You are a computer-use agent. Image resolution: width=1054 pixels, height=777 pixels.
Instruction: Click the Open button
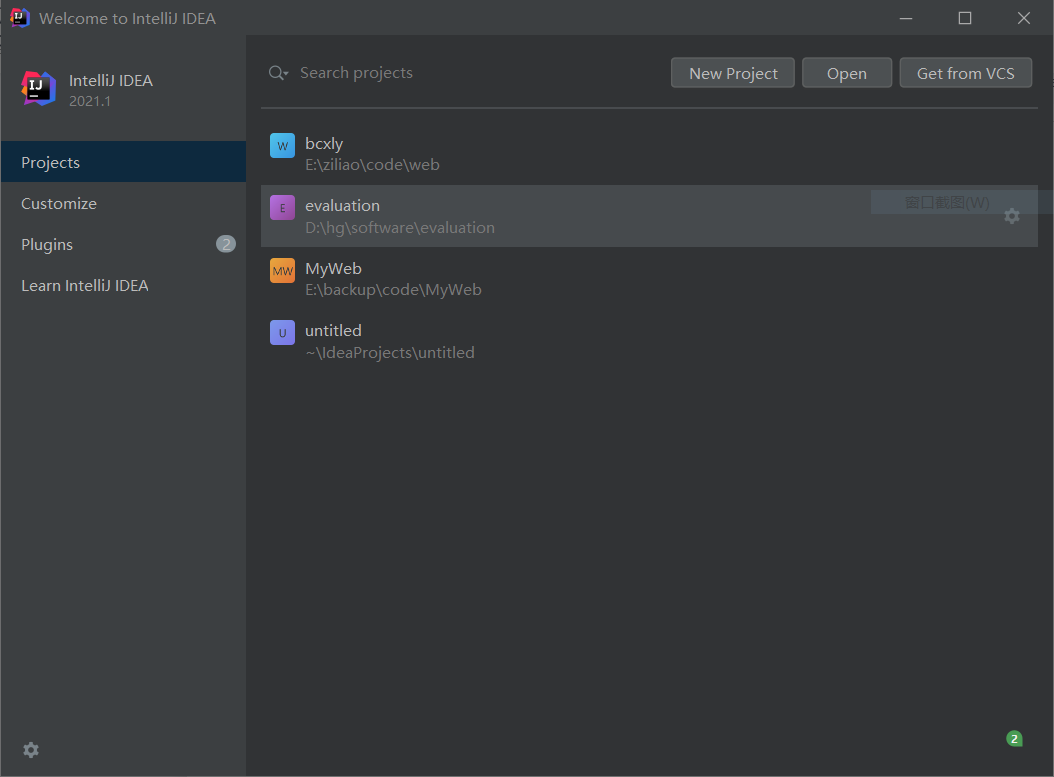click(x=847, y=73)
